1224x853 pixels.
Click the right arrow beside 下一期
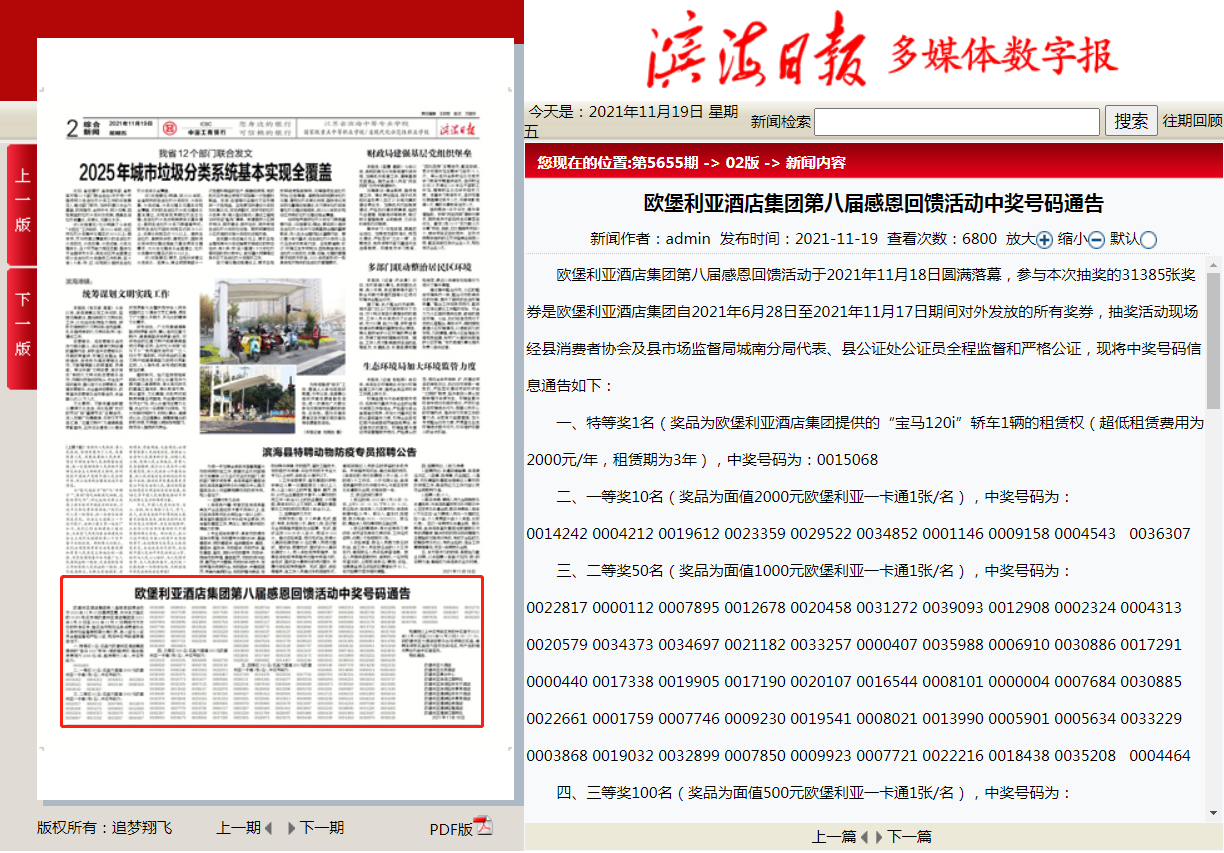292,828
